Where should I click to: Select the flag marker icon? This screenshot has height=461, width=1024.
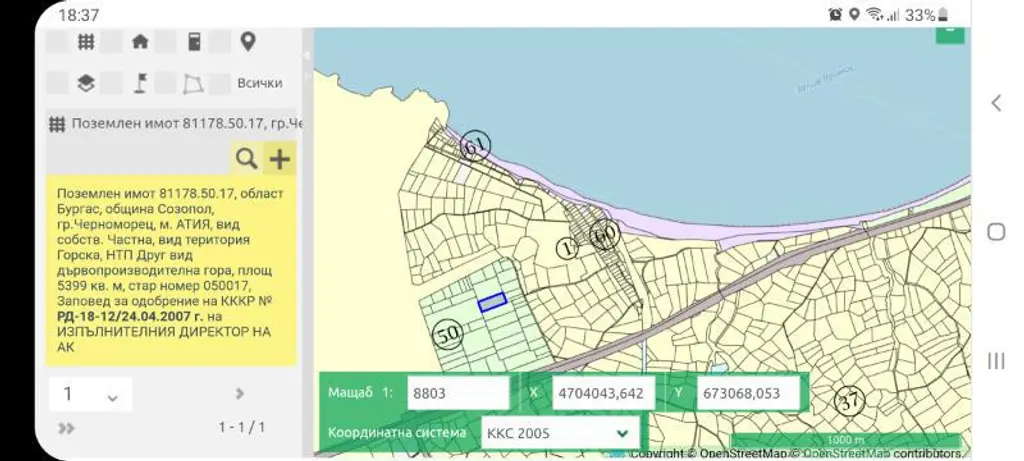[140, 83]
